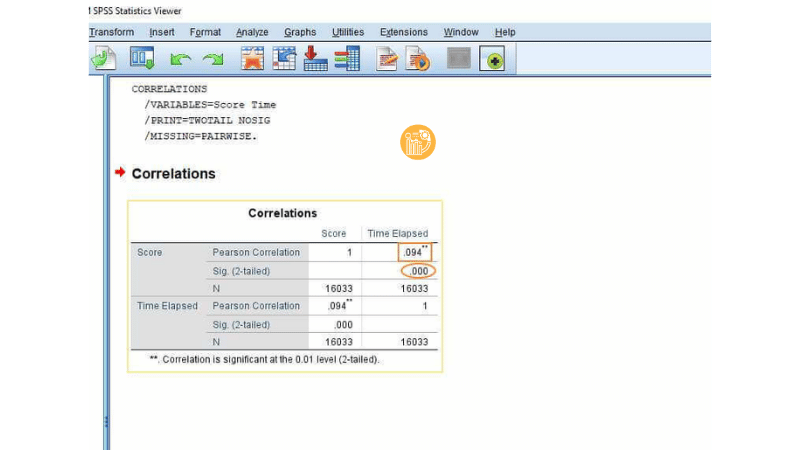The height and width of the screenshot is (450, 800).
Task: Click the .000 significance cell in Score row
Action: (418, 271)
